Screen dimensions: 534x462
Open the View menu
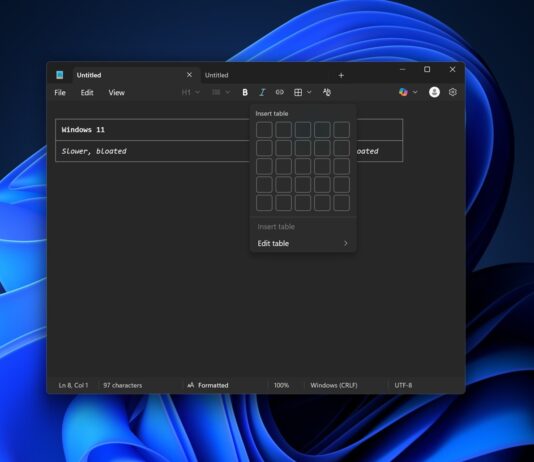(x=116, y=93)
